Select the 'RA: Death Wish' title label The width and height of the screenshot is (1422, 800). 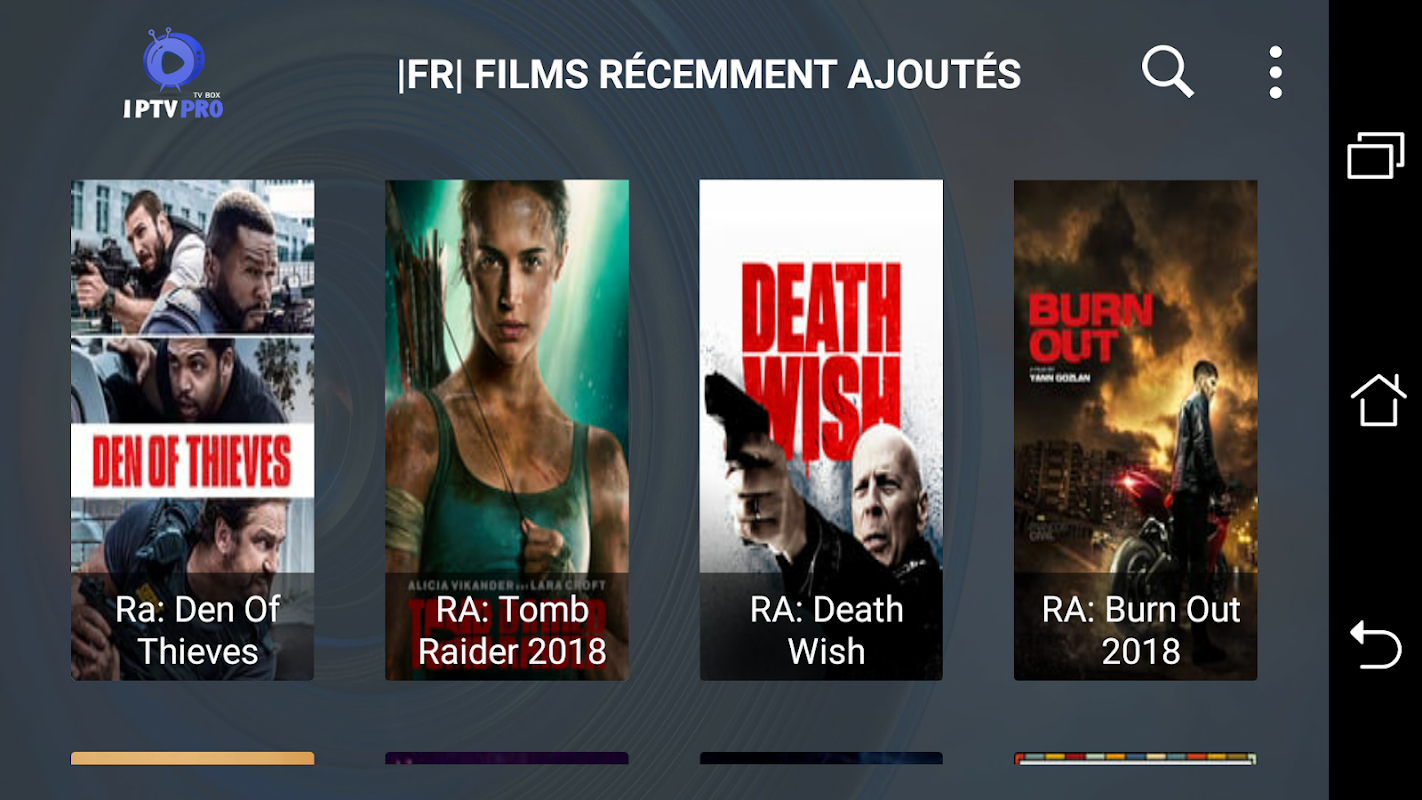826,630
